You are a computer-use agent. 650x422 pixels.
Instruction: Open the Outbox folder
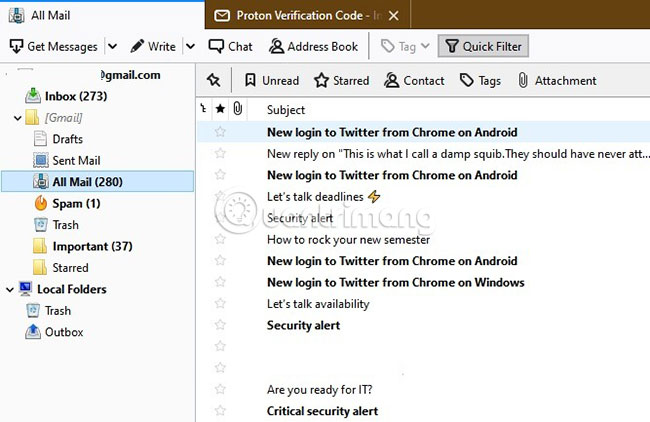click(x=98, y=332)
